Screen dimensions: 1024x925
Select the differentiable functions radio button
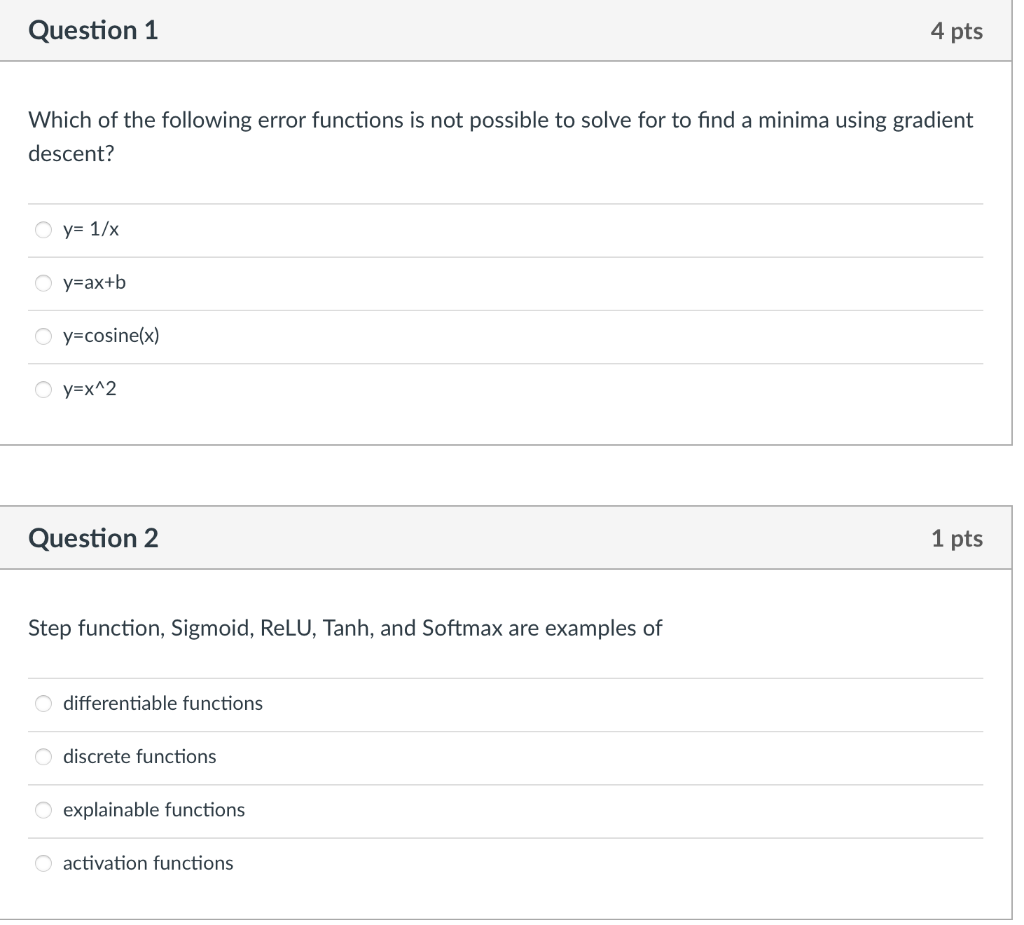[x=43, y=703]
